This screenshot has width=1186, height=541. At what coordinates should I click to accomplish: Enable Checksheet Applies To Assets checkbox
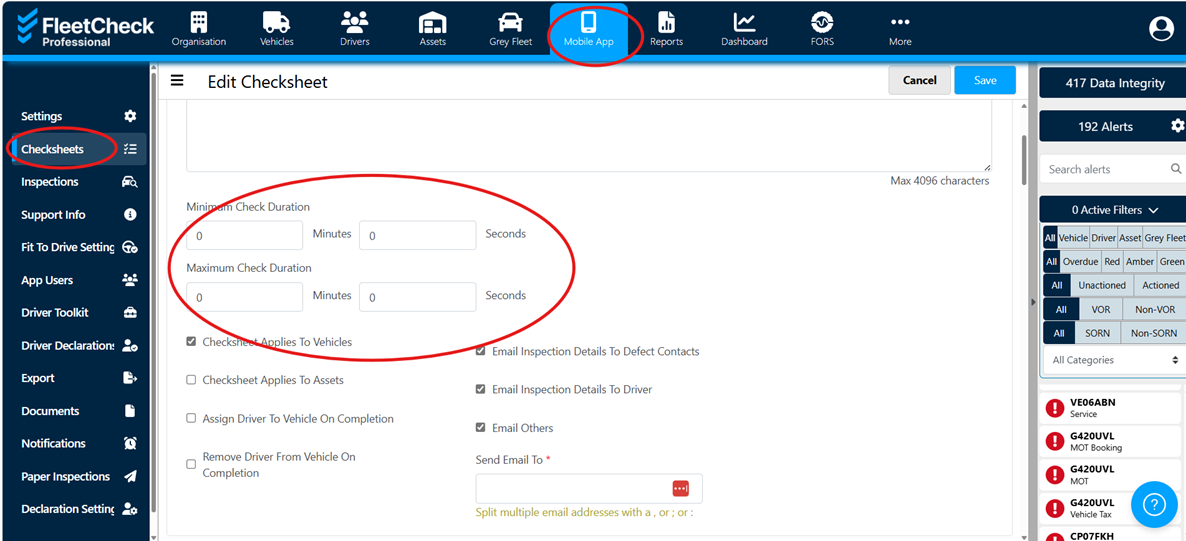(191, 380)
